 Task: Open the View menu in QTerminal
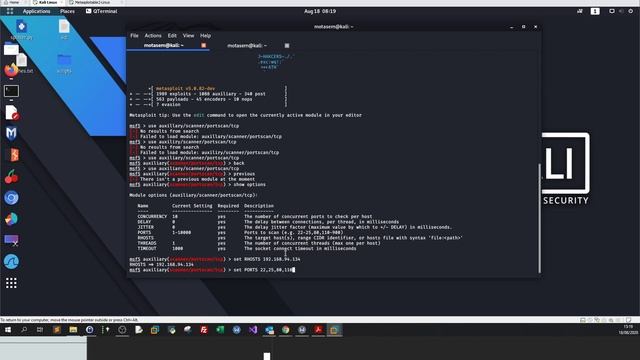pyautogui.click(x=188, y=36)
